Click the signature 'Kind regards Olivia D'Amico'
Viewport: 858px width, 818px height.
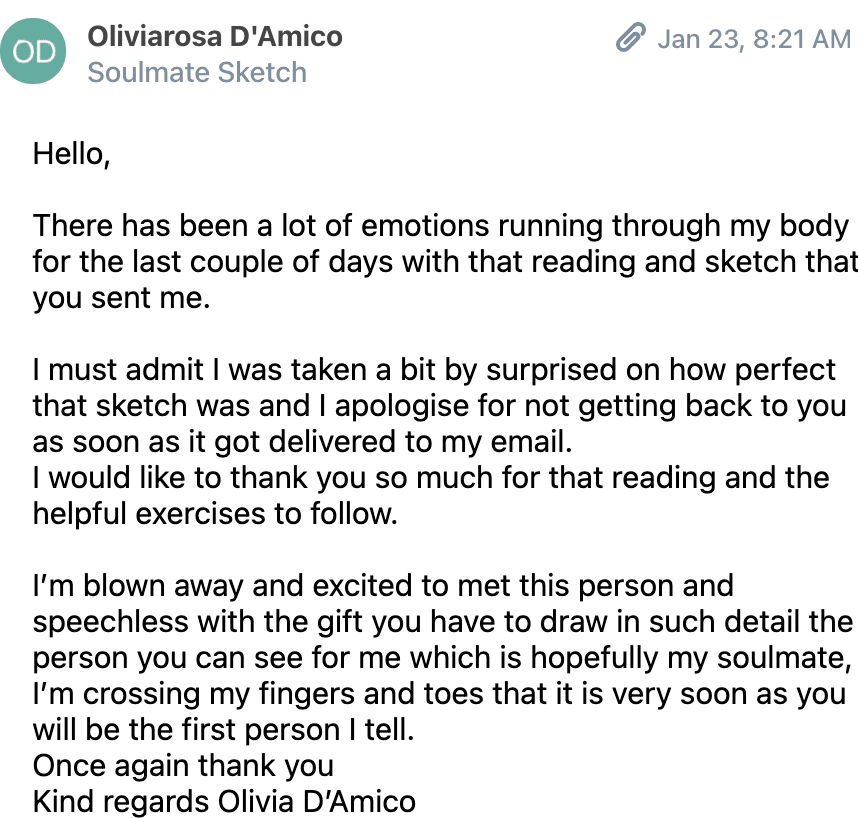[x=224, y=802]
